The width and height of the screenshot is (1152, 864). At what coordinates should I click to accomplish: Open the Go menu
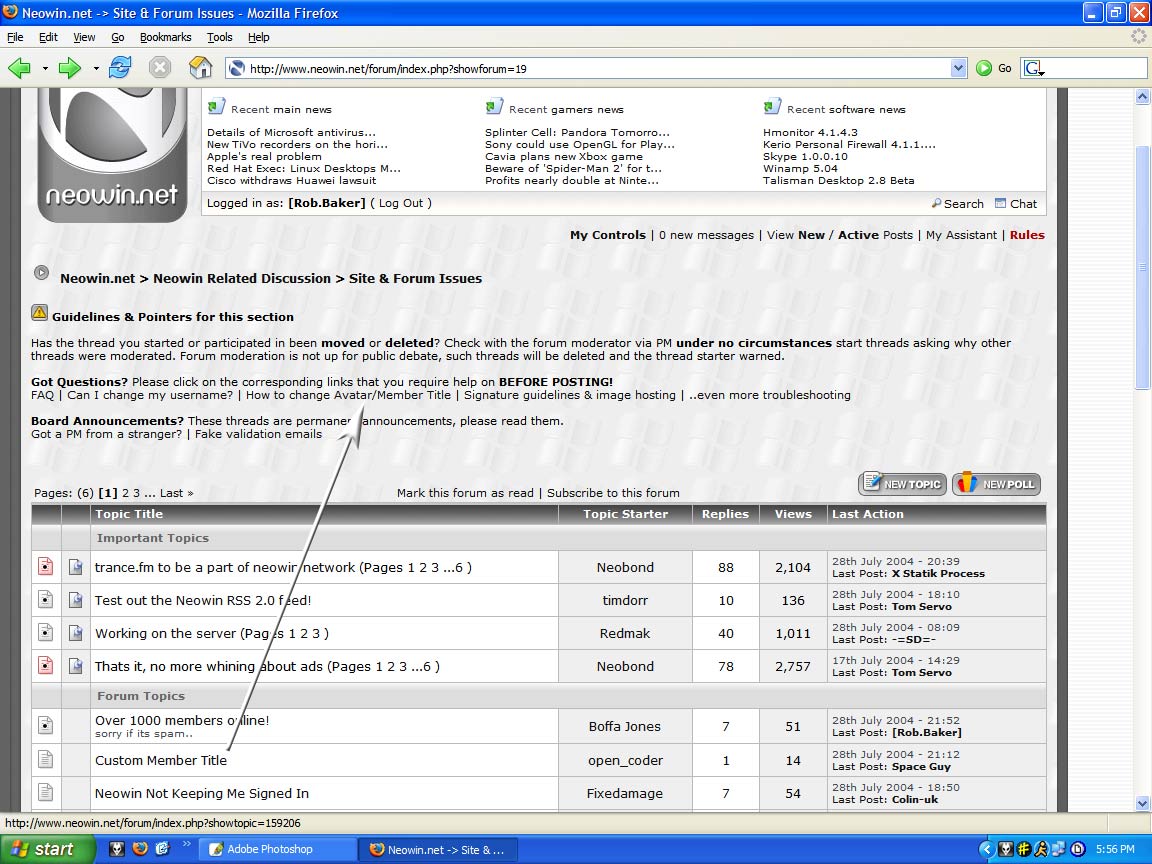(x=118, y=37)
